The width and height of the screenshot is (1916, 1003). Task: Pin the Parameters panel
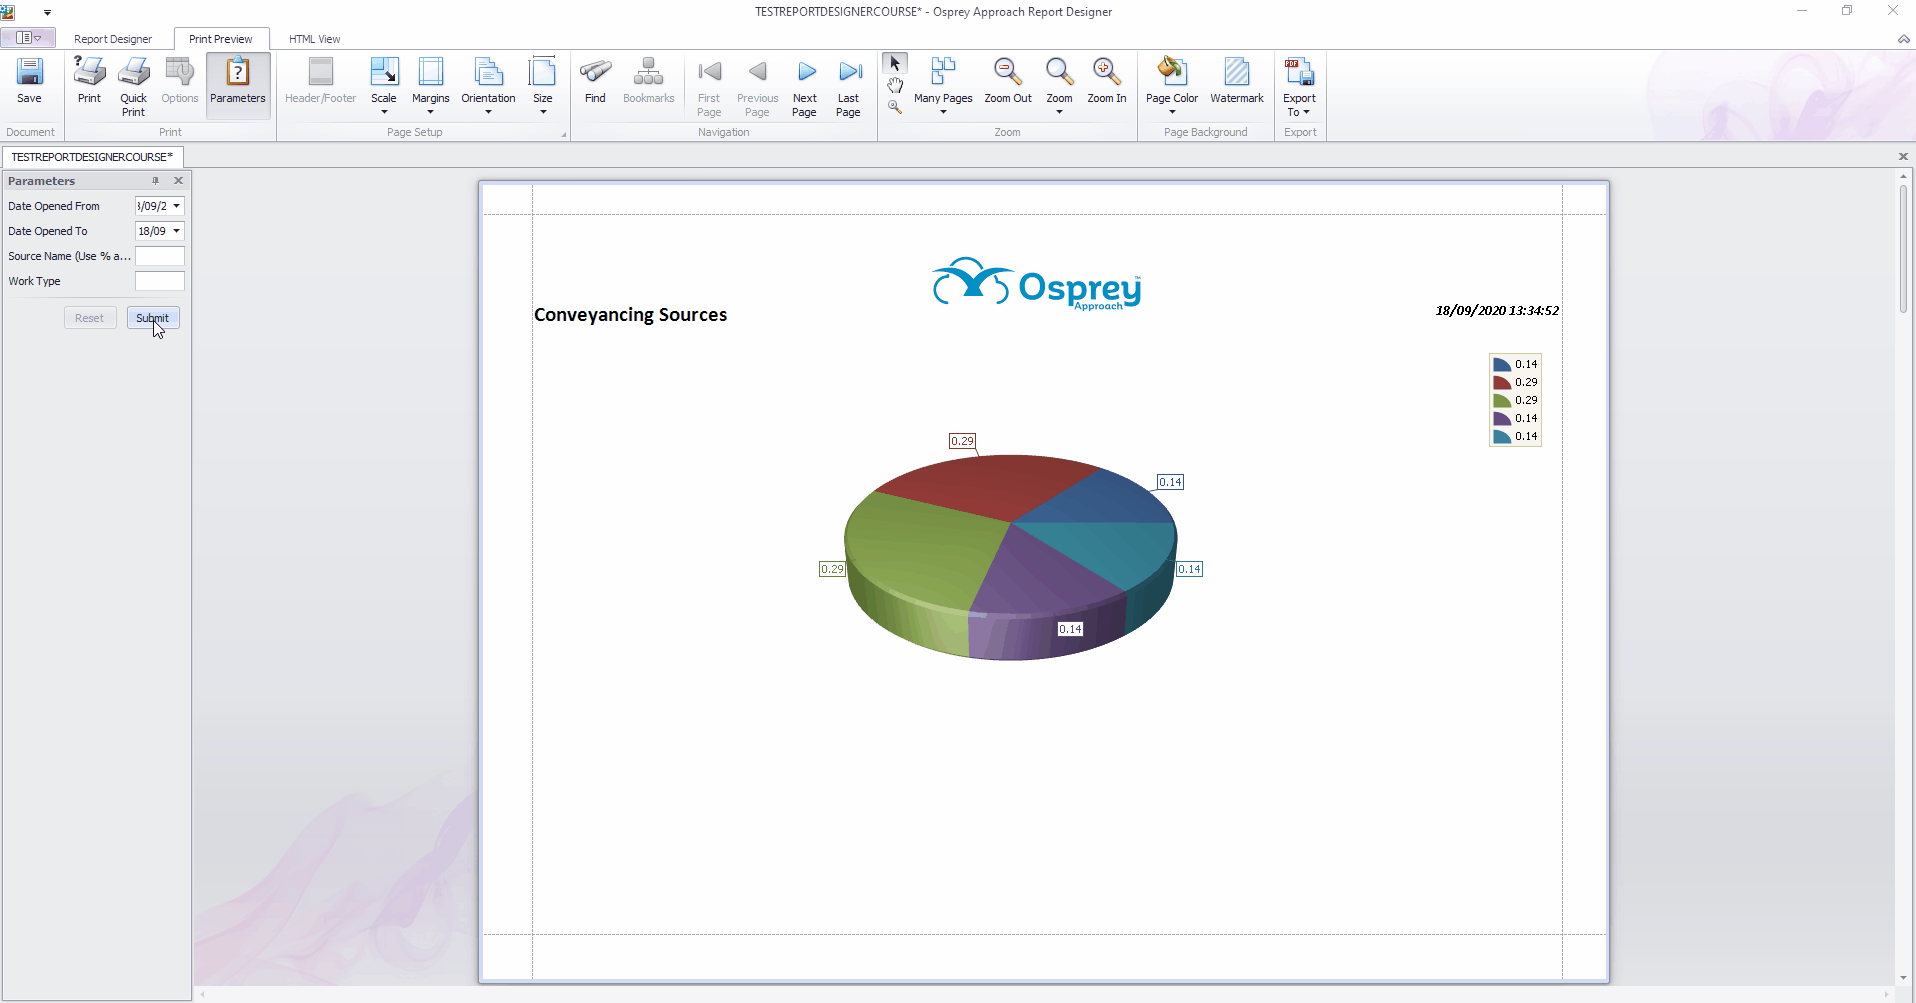point(156,181)
